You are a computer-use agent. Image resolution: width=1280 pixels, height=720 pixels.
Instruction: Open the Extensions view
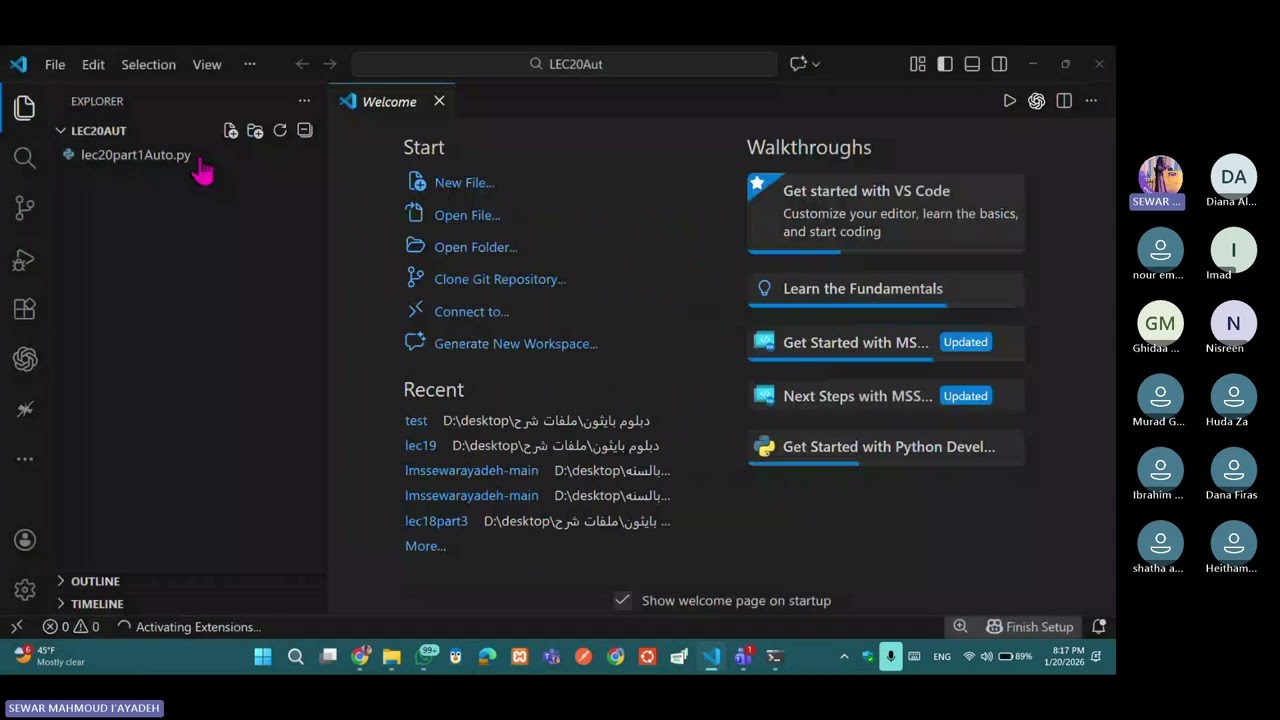25,309
